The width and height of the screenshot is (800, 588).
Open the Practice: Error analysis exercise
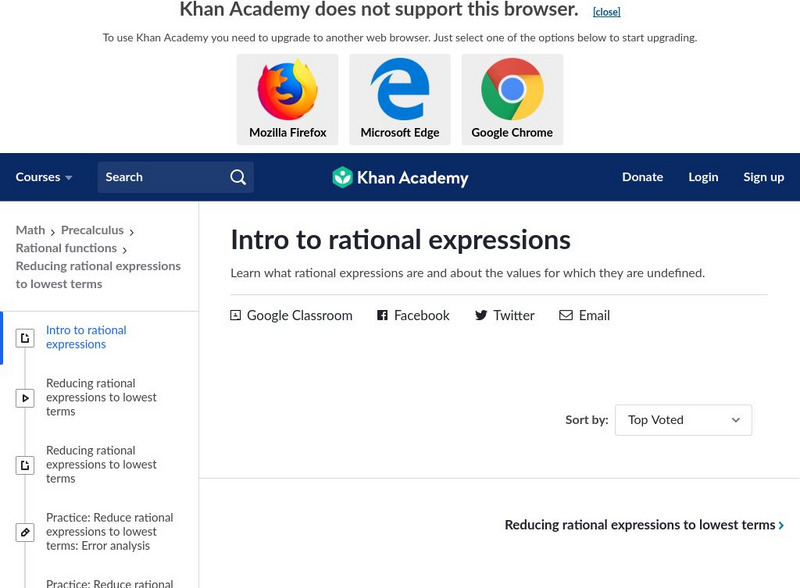click(109, 532)
